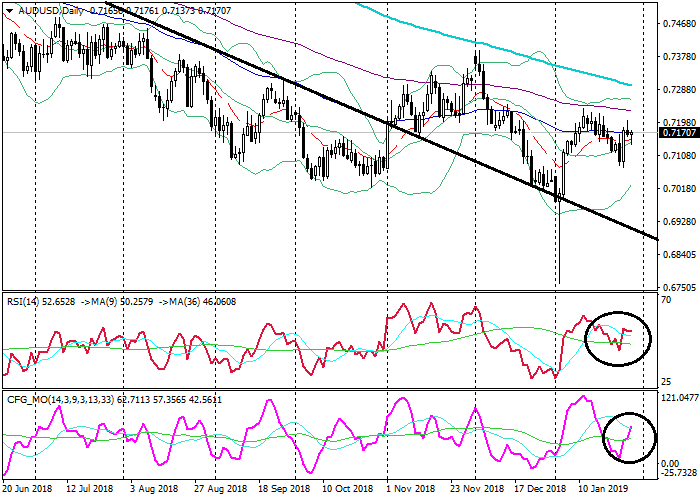700x500 pixels.
Task: Click the CFG_MO scale value 121.0477
Action: tap(678, 397)
